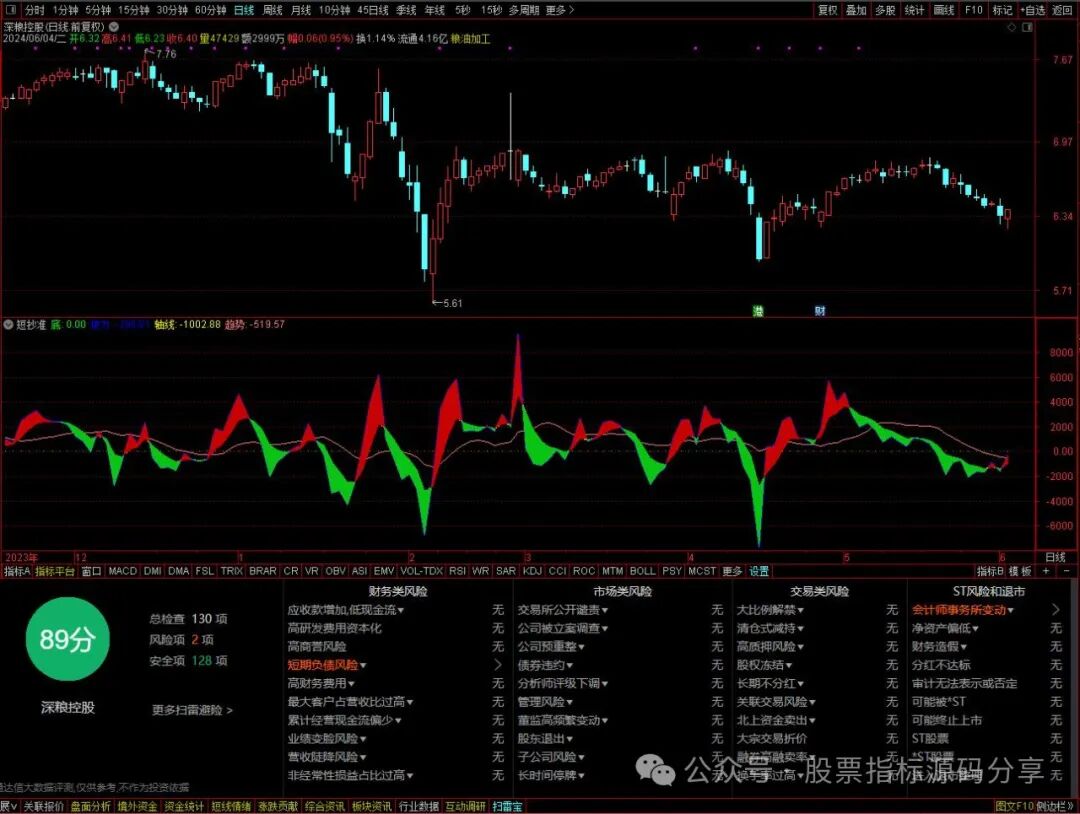
Task: Zoom out chart with the − button
Action: click(1067, 571)
